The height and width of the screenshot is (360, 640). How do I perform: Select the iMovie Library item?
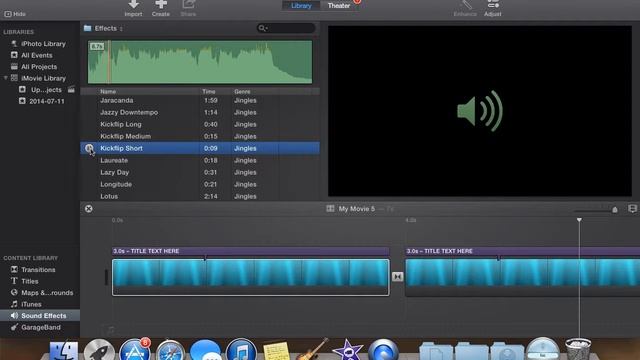coord(43,78)
